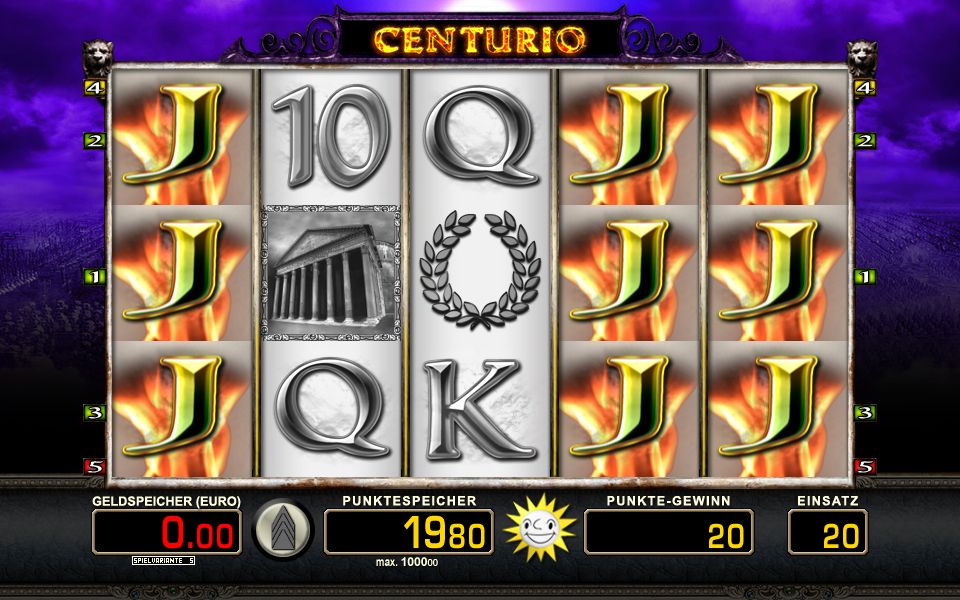Click the Merkur smiling sun logo
Screen dimensions: 960x600
[x=539, y=528]
